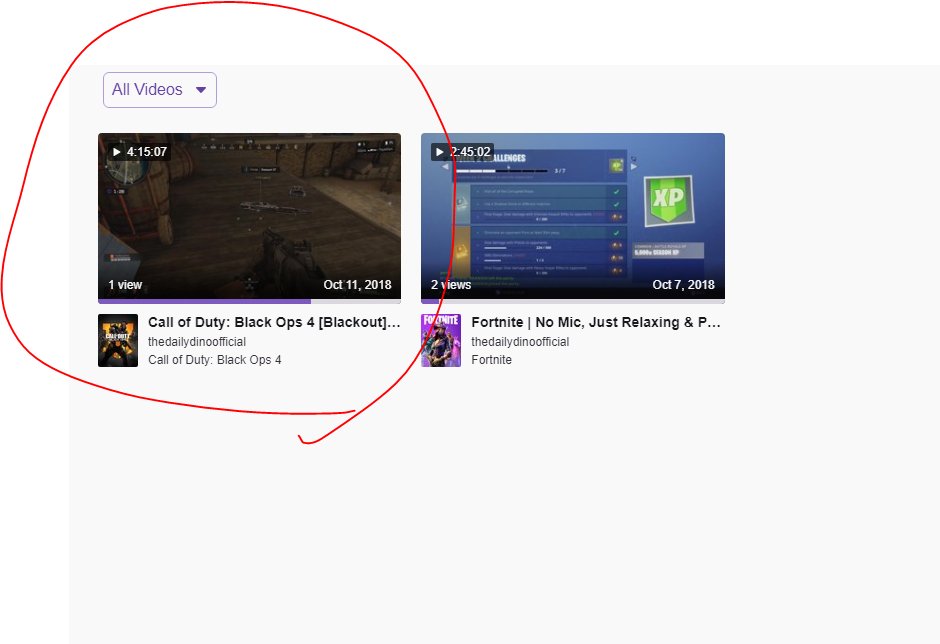Image resolution: width=940 pixels, height=644 pixels.
Task: Click the '2 views' count label
Action: (451, 285)
